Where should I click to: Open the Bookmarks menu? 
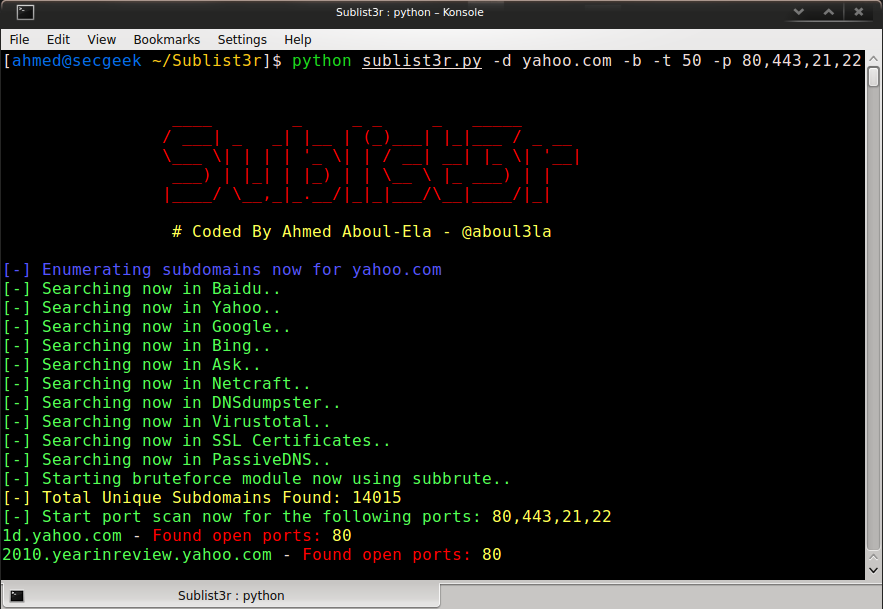click(166, 39)
